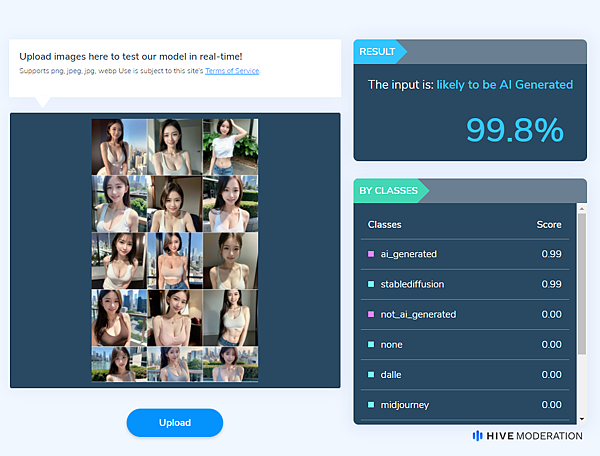Image resolution: width=600 pixels, height=456 pixels.
Task: Click the cyan swatch beside none
Action: coord(371,345)
